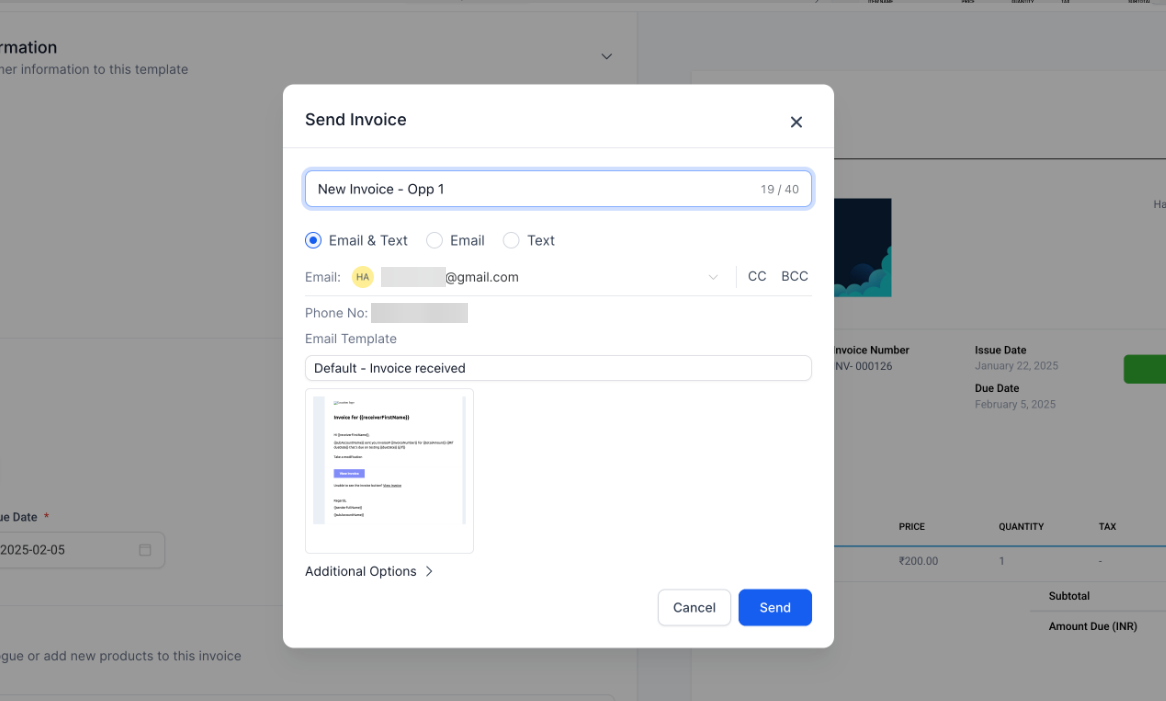Add BCC recipients

(794, 277)
